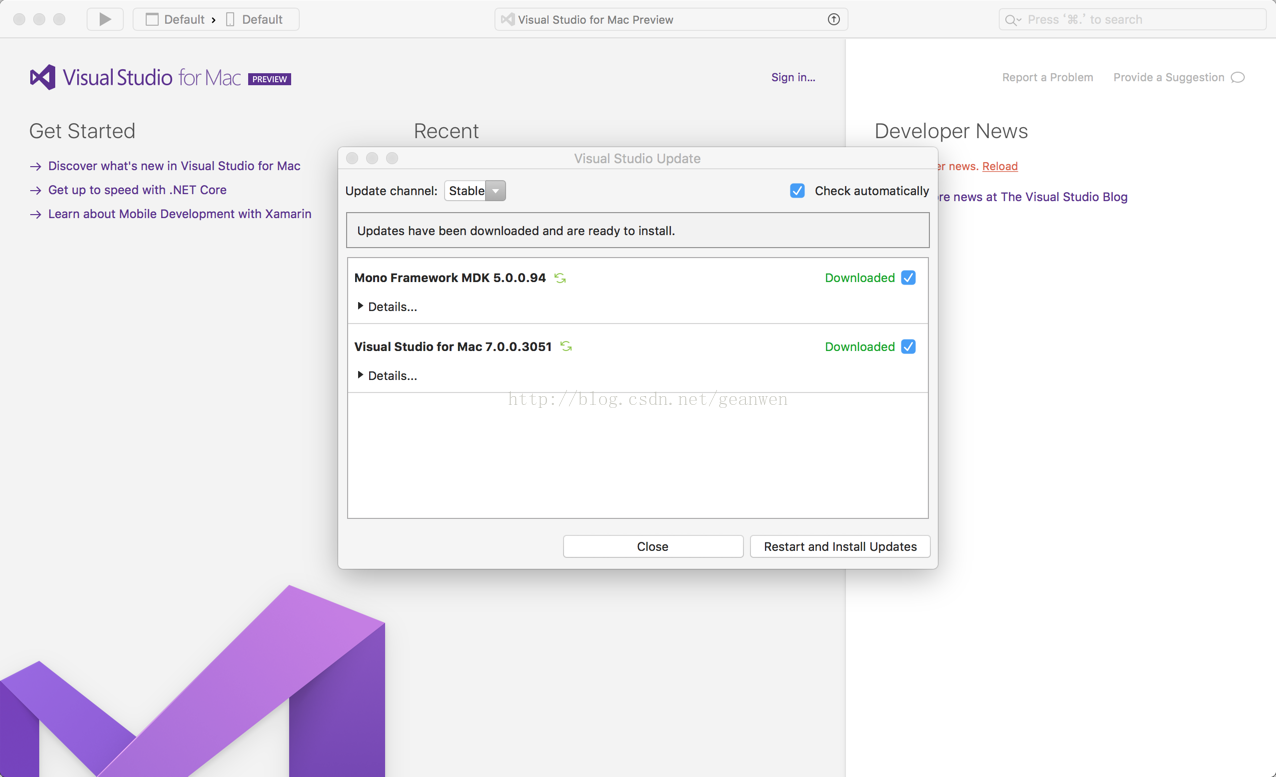Click the PREVIEW badge next to logo
The height and width of the screenshot is (777, 1276).
[269, 79]
